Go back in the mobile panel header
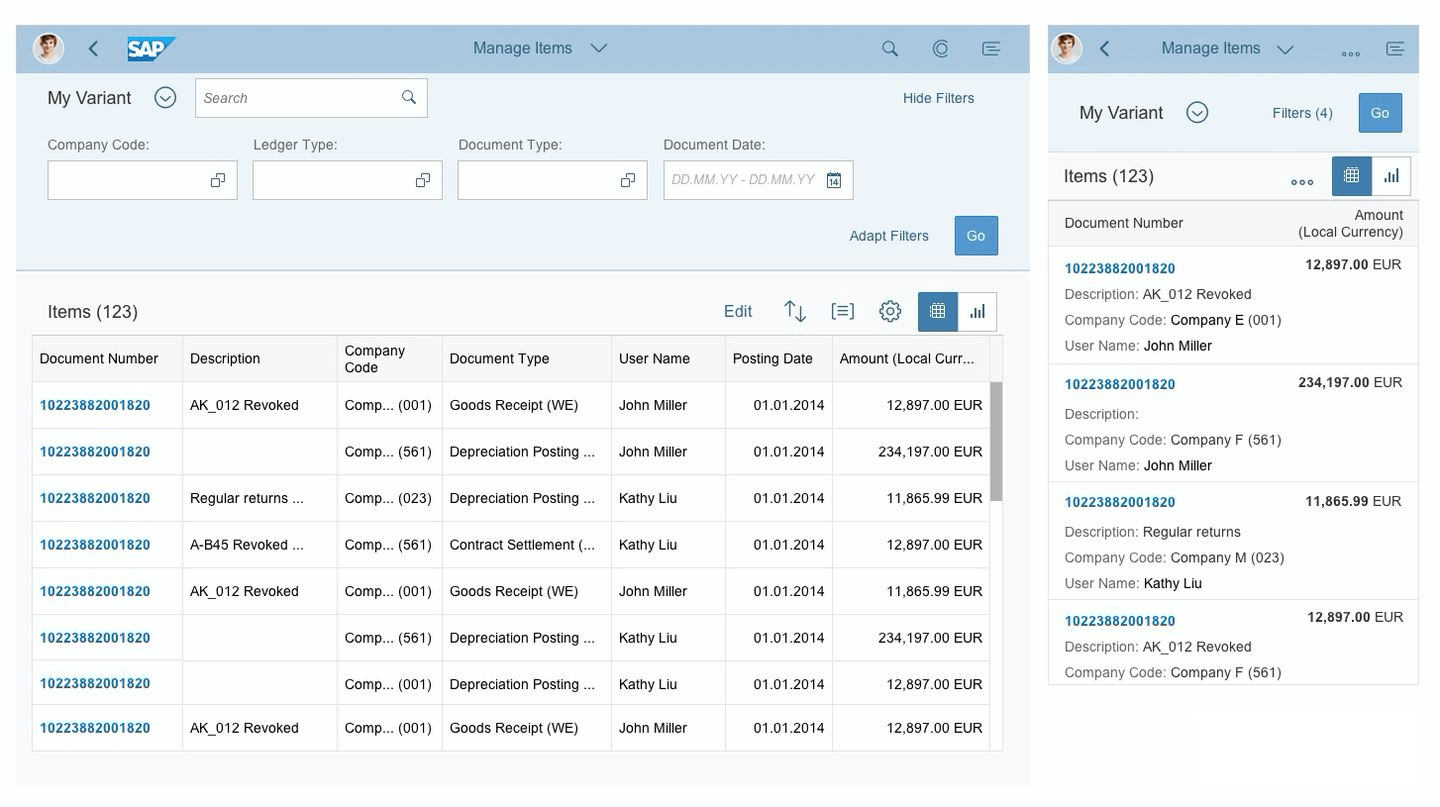The image size is (1440, 807). click(1105, 48)
